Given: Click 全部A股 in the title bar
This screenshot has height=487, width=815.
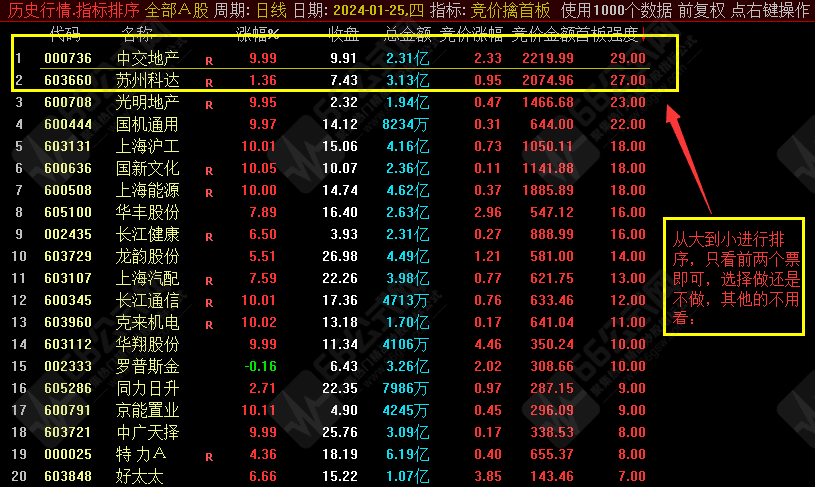Looking at the screenshot, I should click(177, 10).
